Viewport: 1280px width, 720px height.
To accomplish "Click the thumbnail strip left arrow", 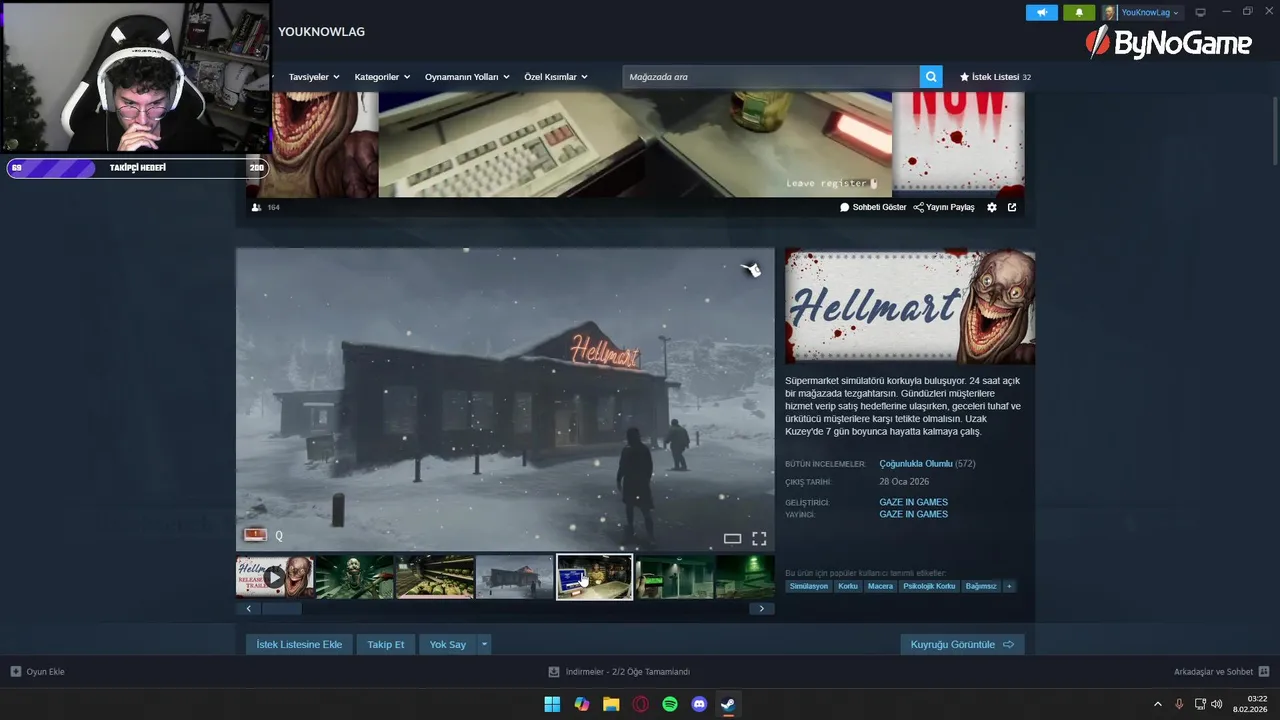I will [248, 608].
